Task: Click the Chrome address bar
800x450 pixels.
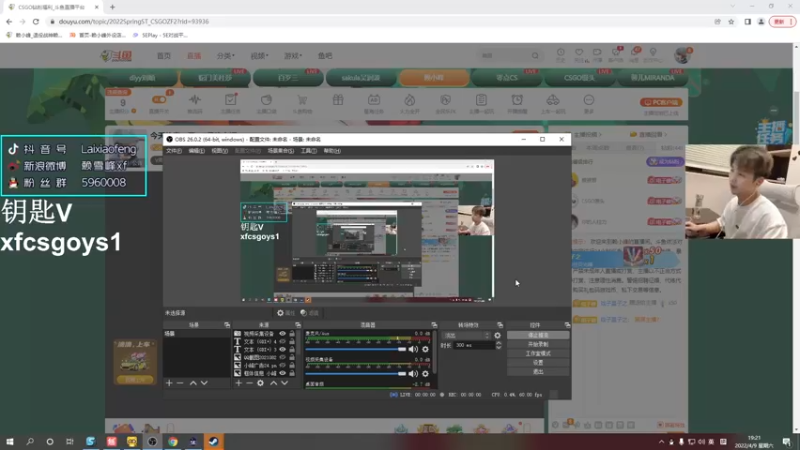Action: 378,21
